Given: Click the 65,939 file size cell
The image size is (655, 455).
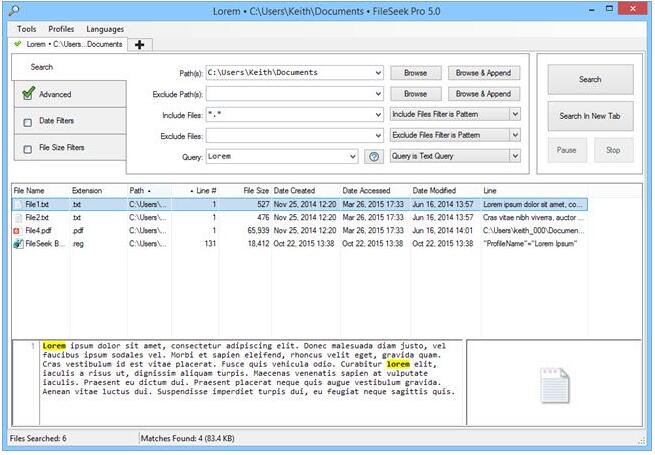Looking at the screenshot, I should pos(258,231).
